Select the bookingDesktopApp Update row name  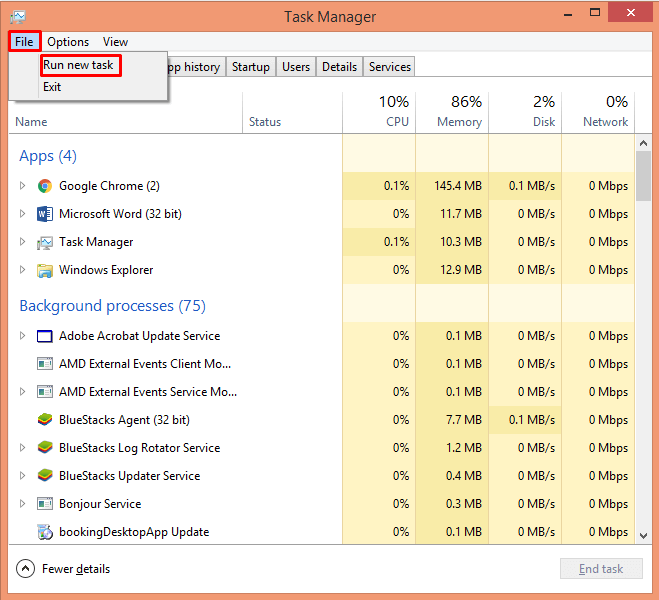134,532
